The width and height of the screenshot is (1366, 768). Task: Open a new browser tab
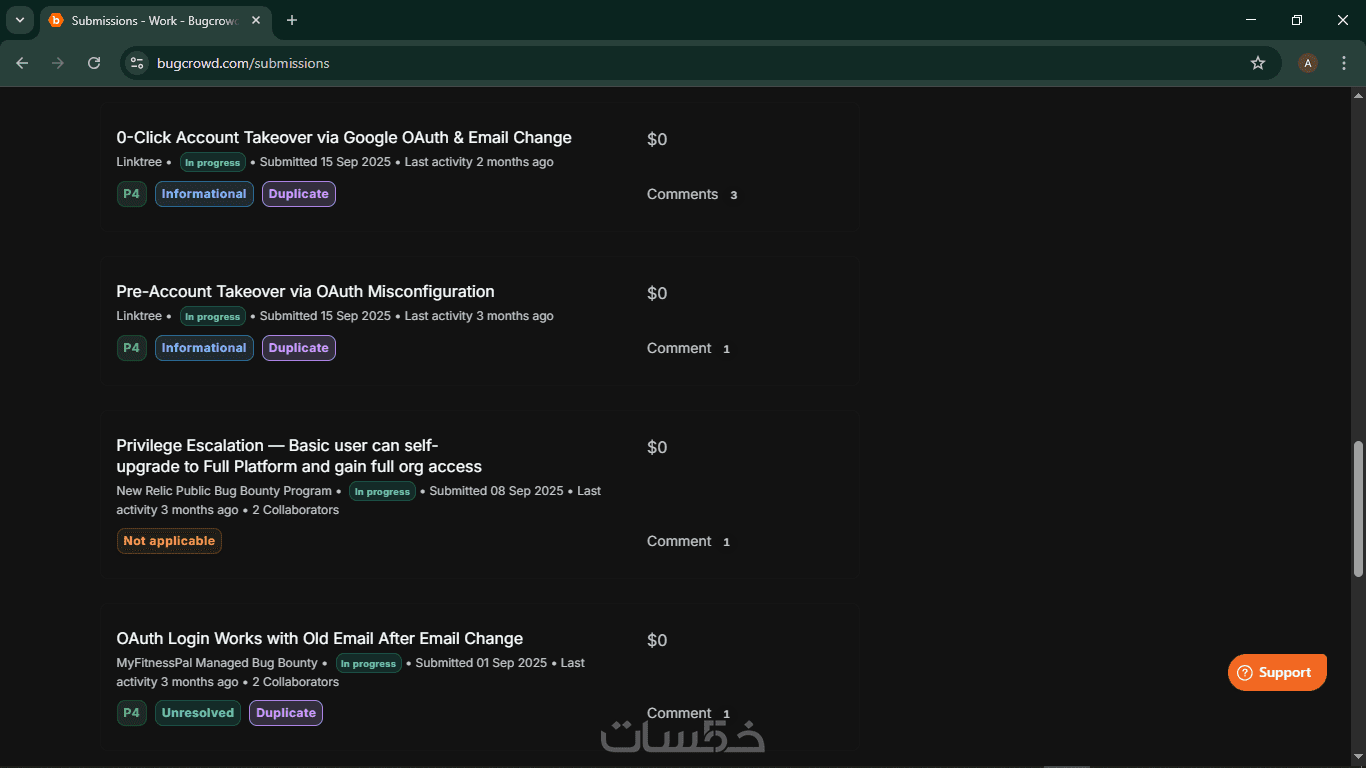[292, 20]
